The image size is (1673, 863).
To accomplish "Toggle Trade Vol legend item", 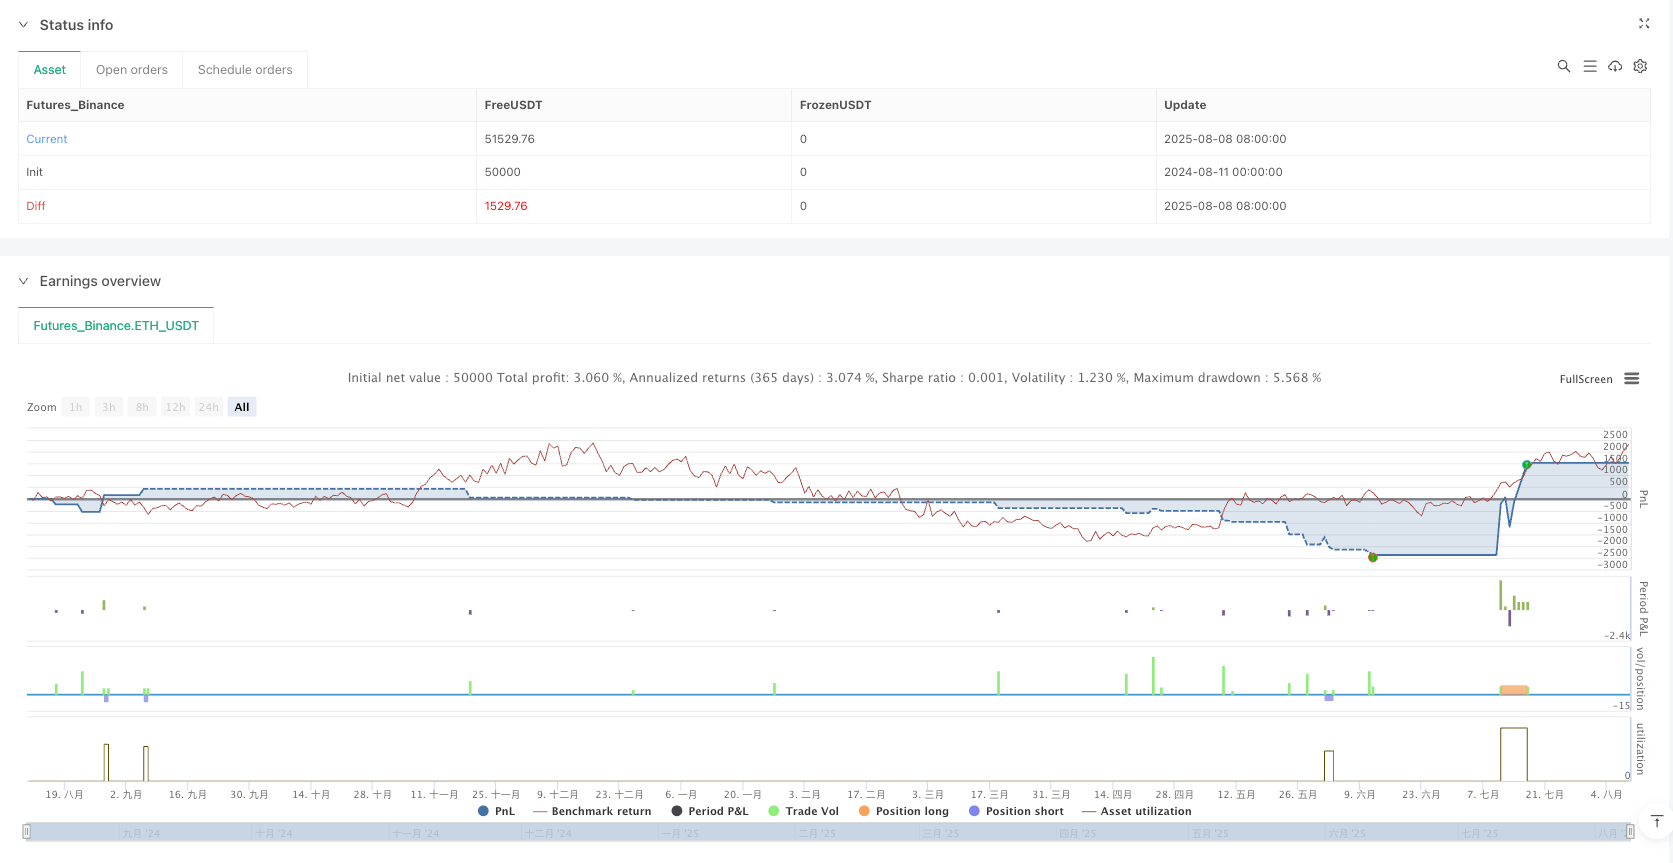I will [803, 811].
